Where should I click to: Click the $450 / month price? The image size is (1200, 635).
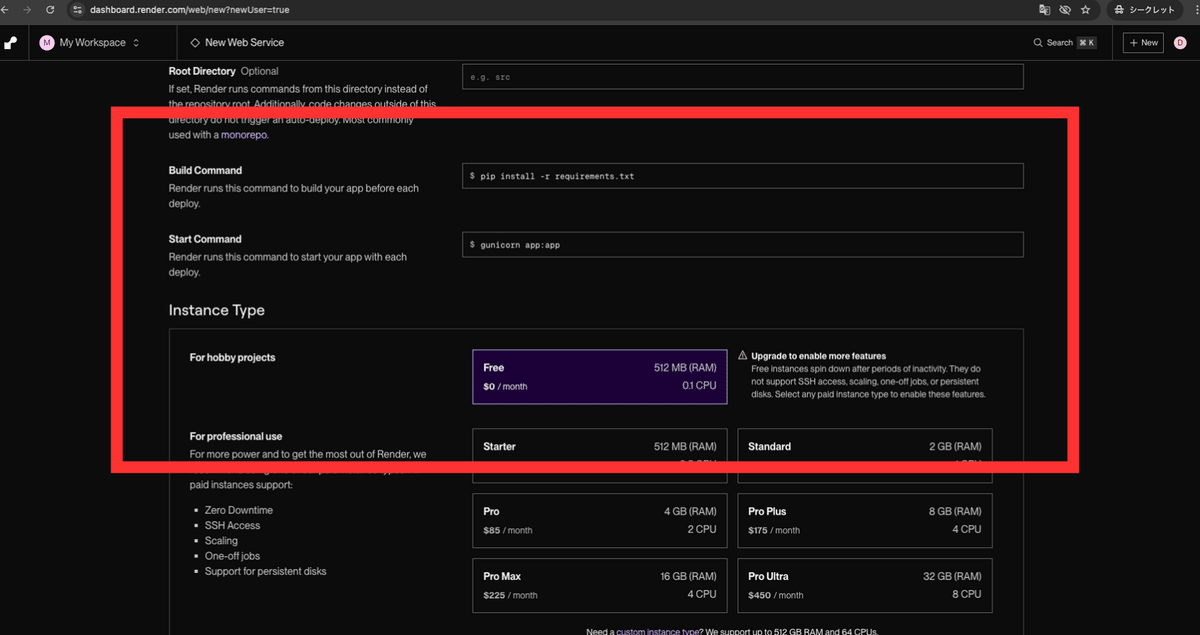click(x=776, y=595)
